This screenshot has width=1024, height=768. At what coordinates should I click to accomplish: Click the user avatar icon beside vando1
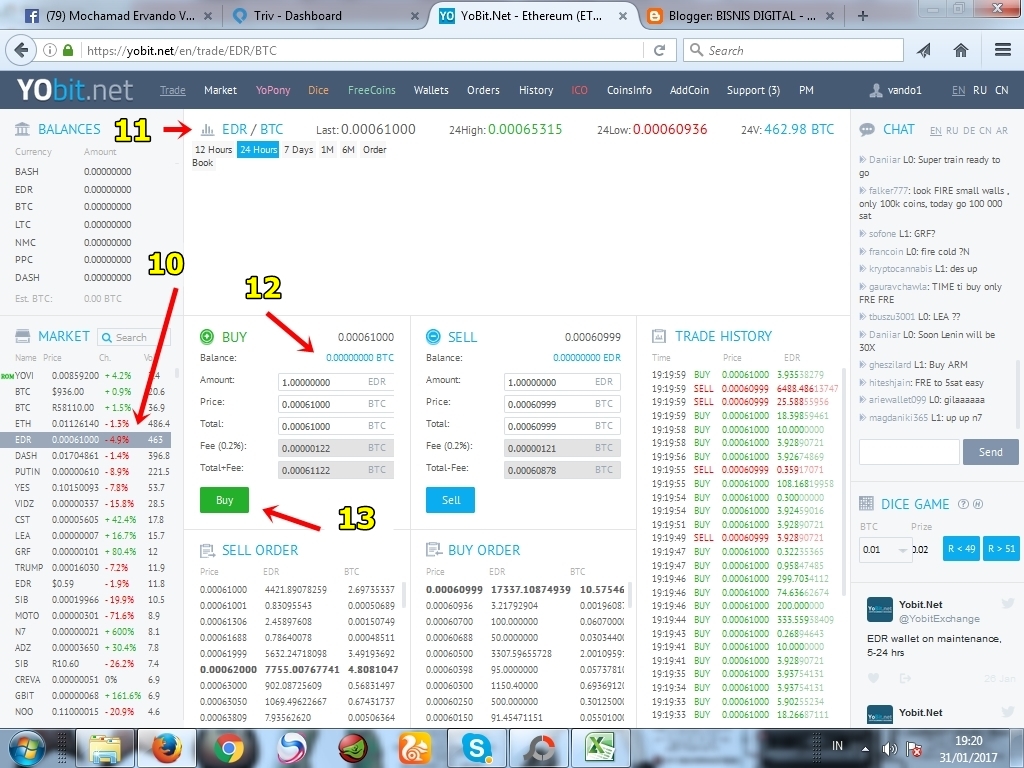coord(876,90)
